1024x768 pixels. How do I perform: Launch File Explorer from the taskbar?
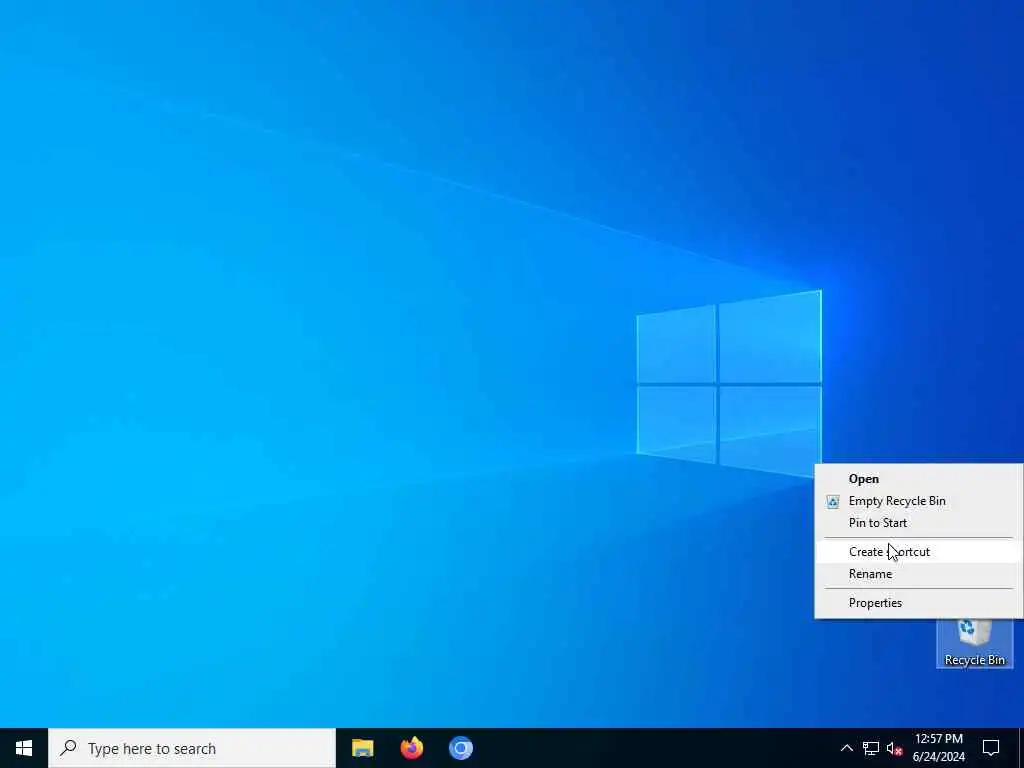point(362,748)
